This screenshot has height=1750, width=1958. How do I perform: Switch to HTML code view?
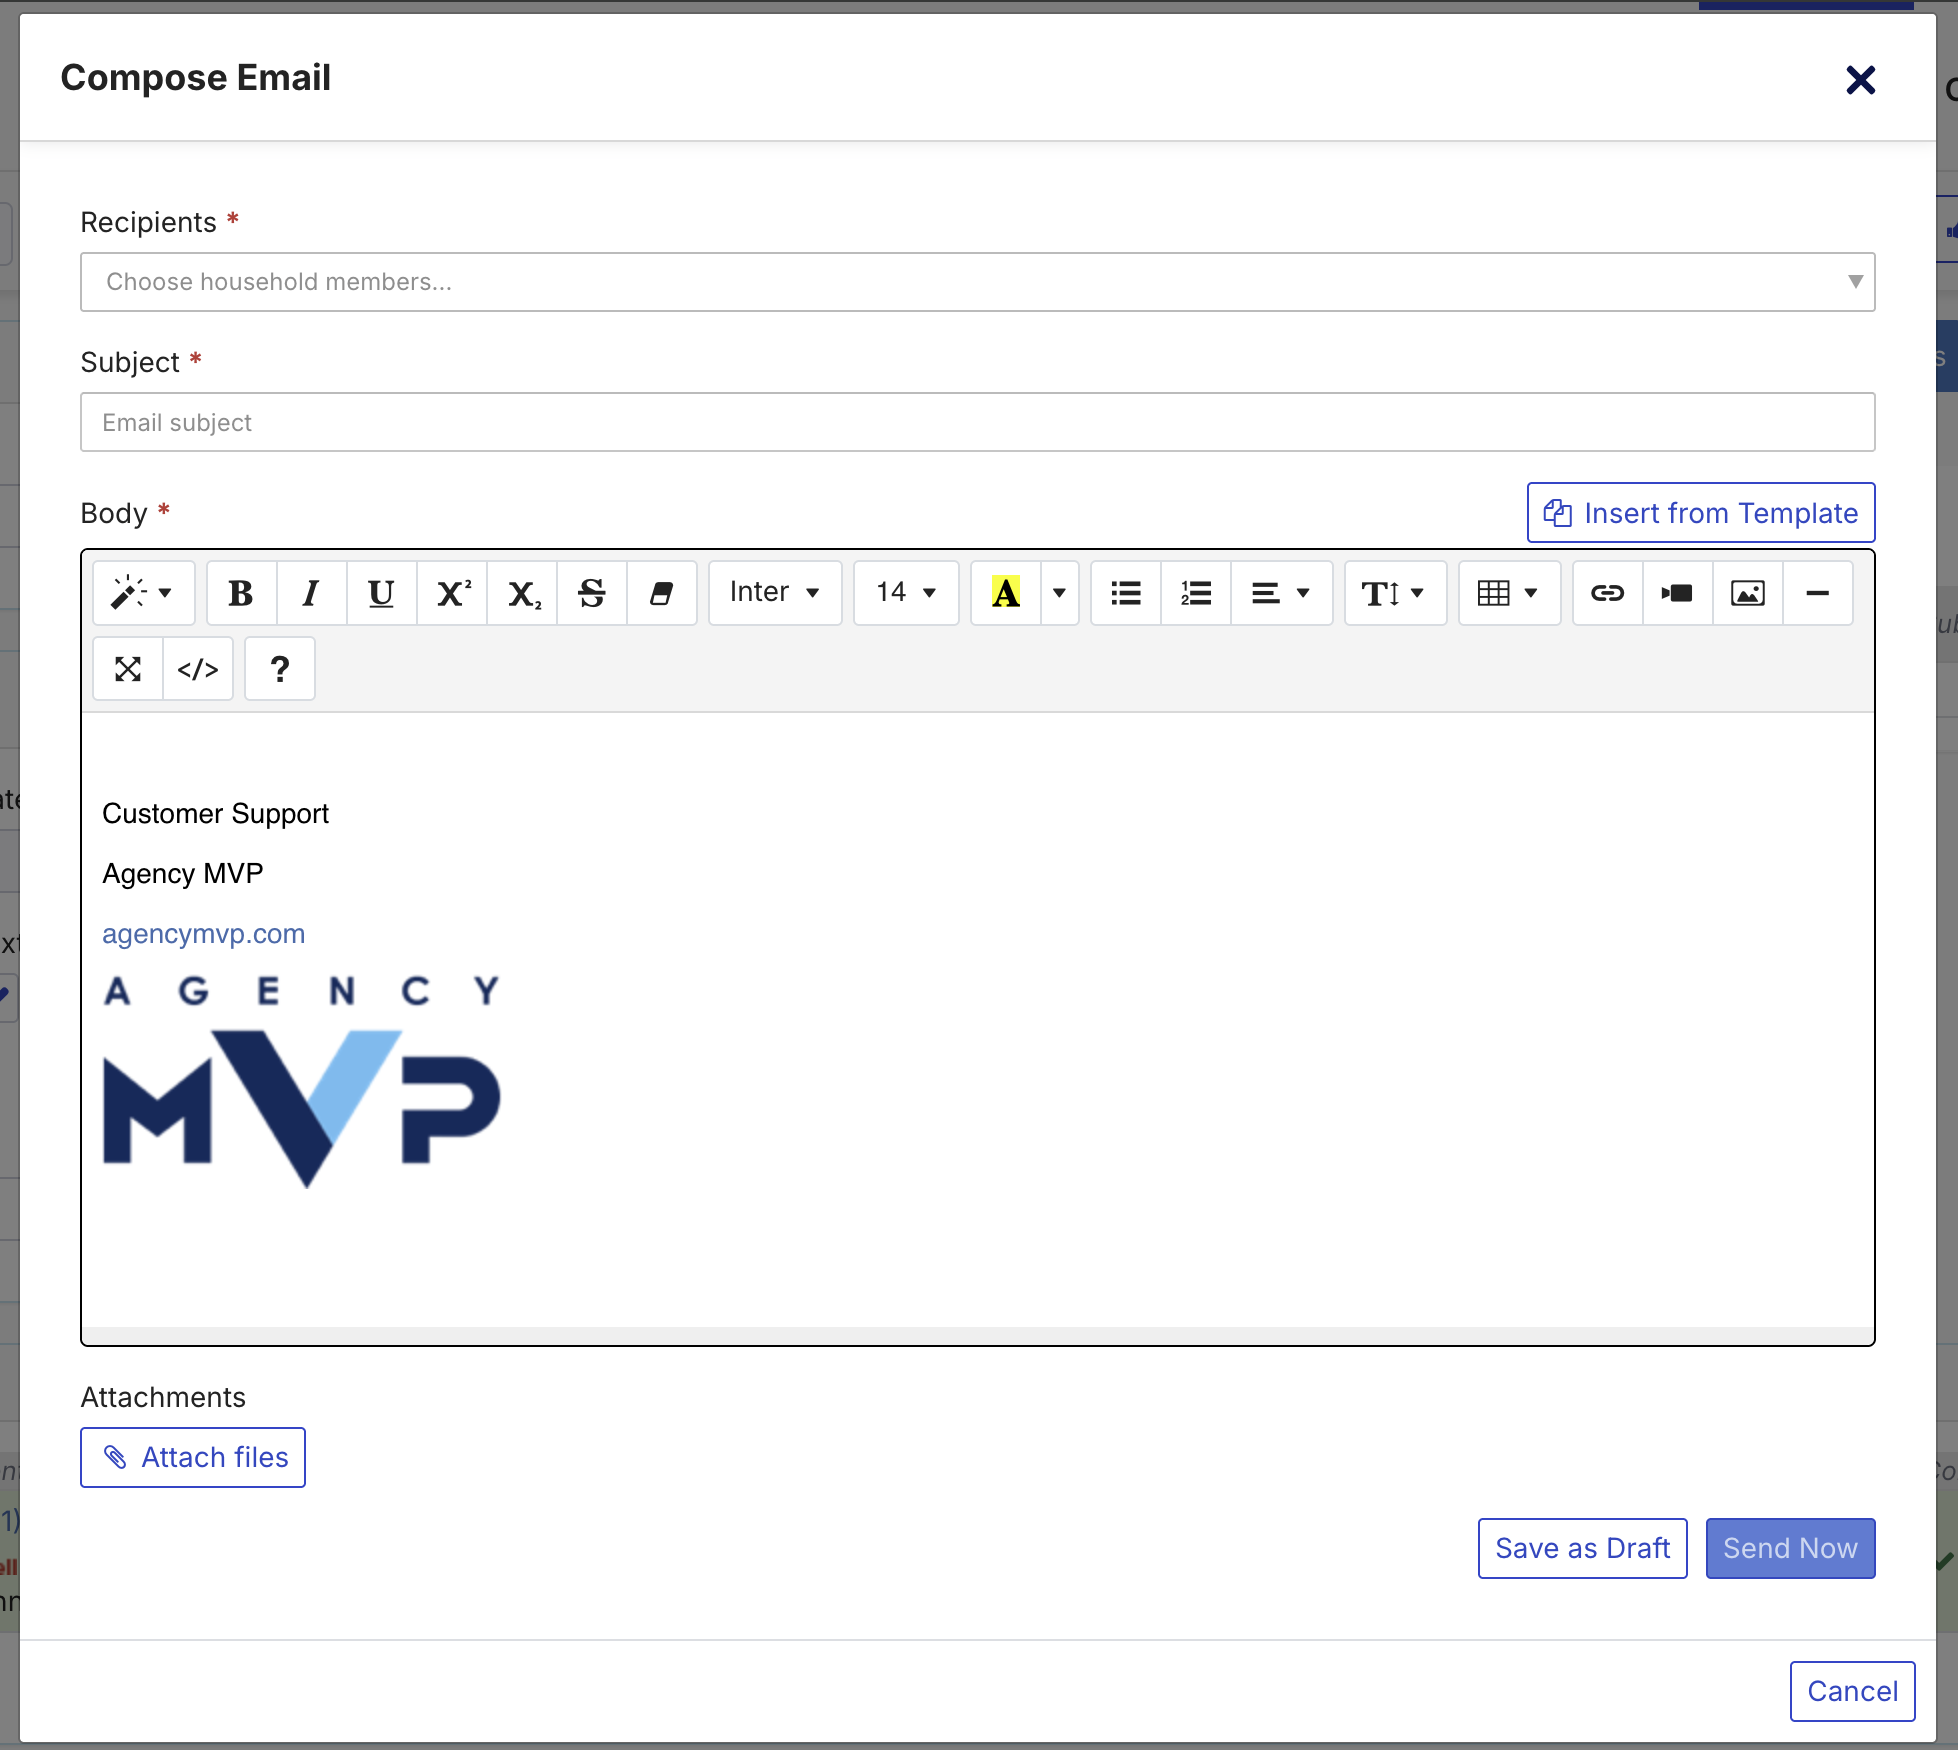[198, 669]
